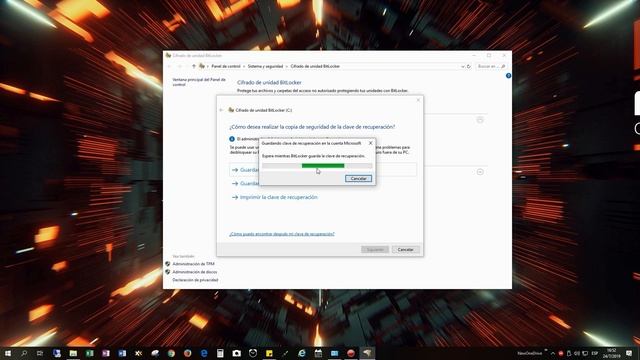
Task: Open the taskbar clock and date
Action: tap(611, 353)
